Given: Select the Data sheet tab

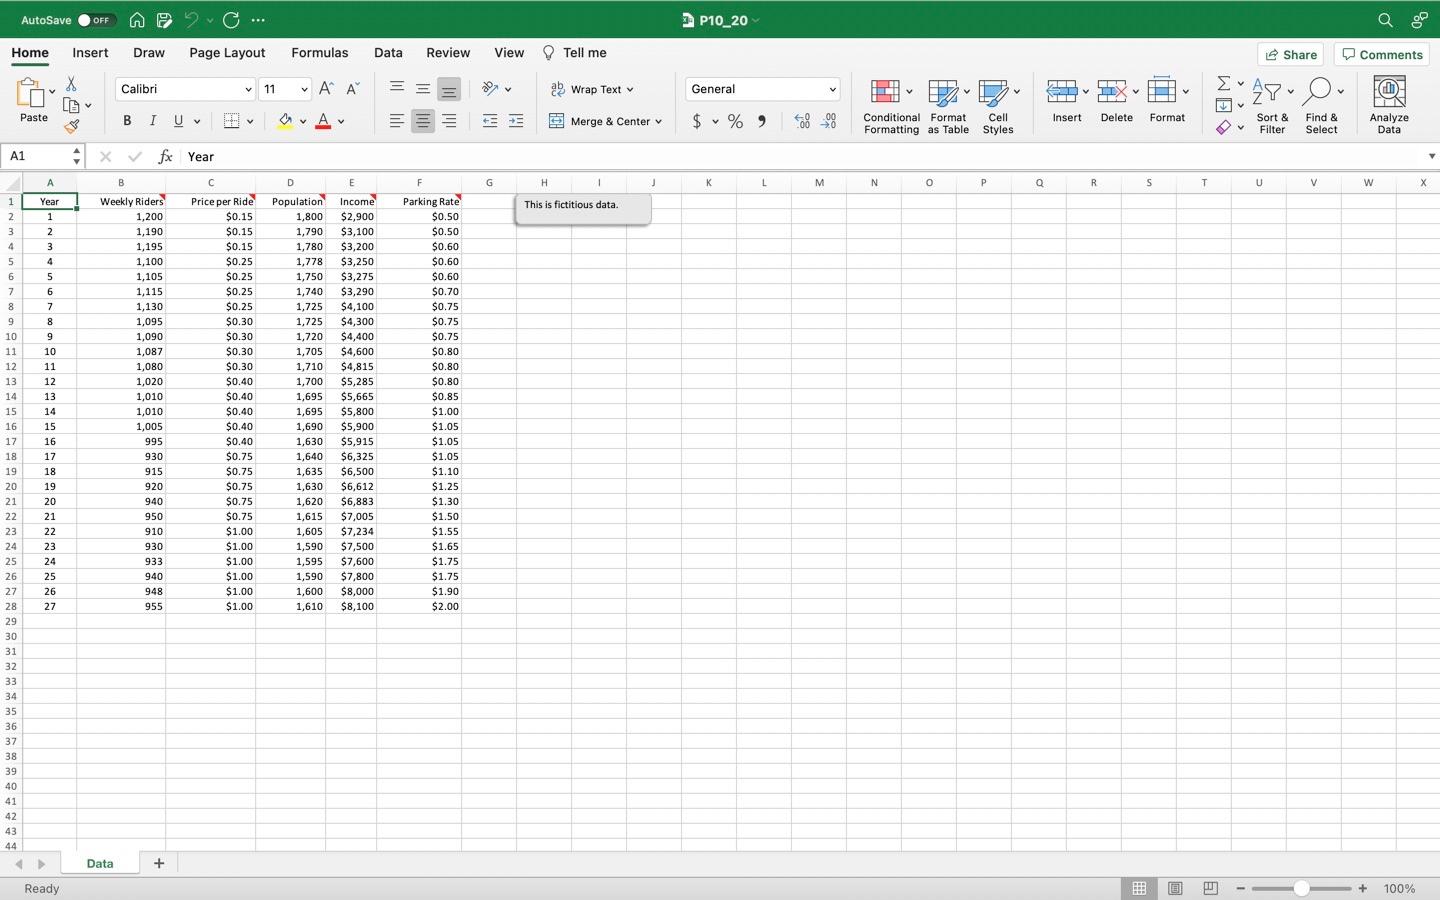Looking at the screenshot, I should pos(100,863).
